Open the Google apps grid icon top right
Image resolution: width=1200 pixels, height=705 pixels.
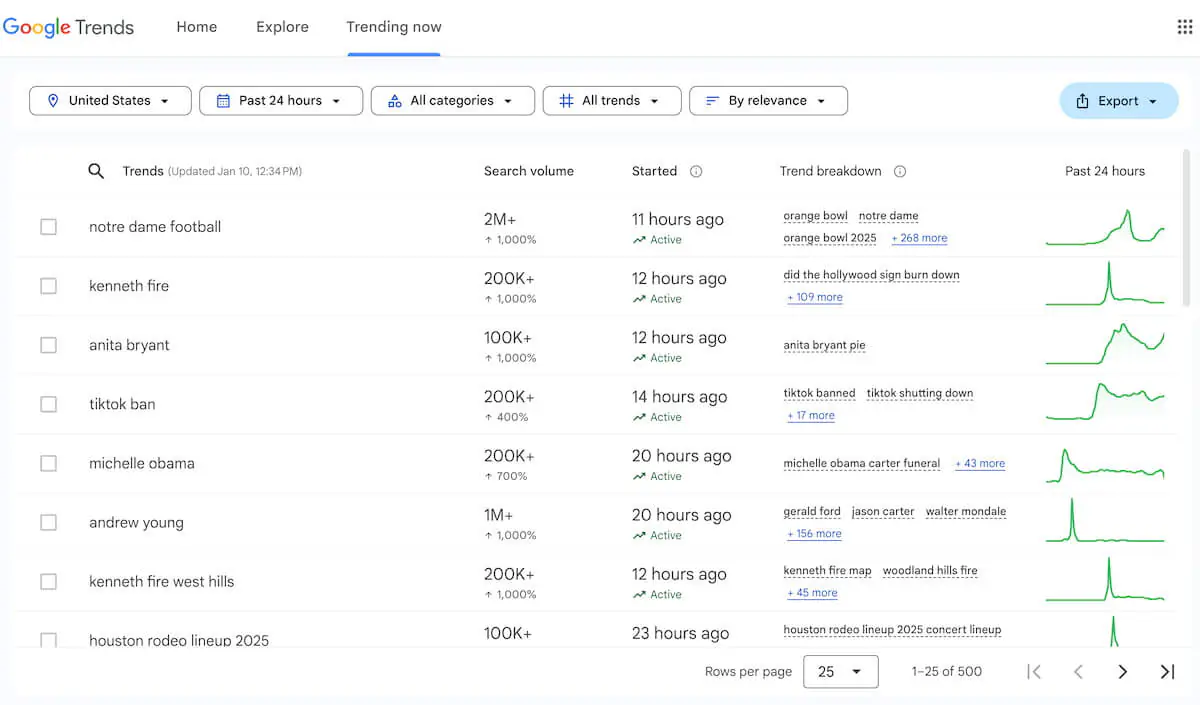coord(1183,27)
